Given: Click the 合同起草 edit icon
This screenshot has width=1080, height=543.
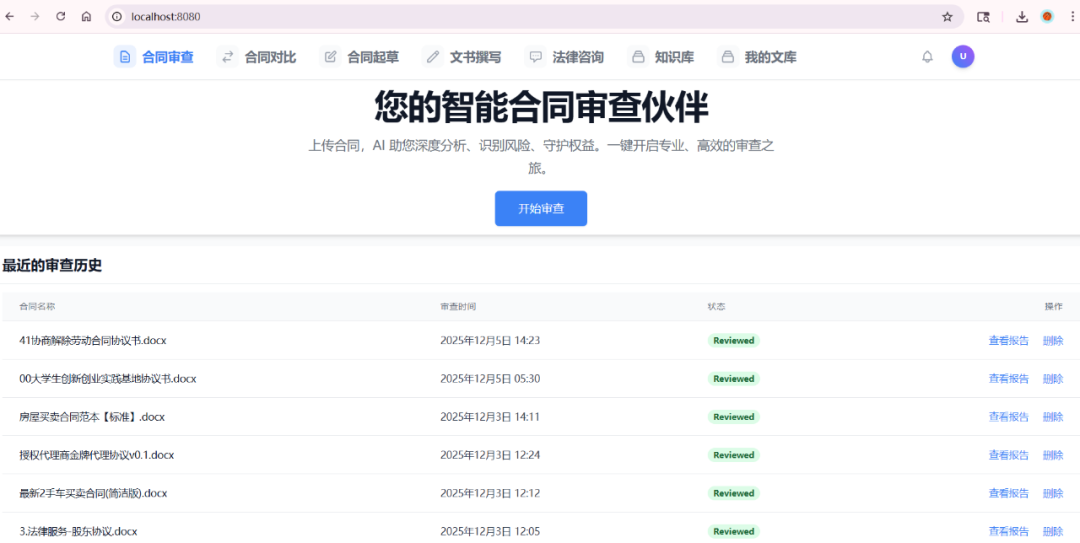Looking at the screenshot, I should (x=331, y=57).
